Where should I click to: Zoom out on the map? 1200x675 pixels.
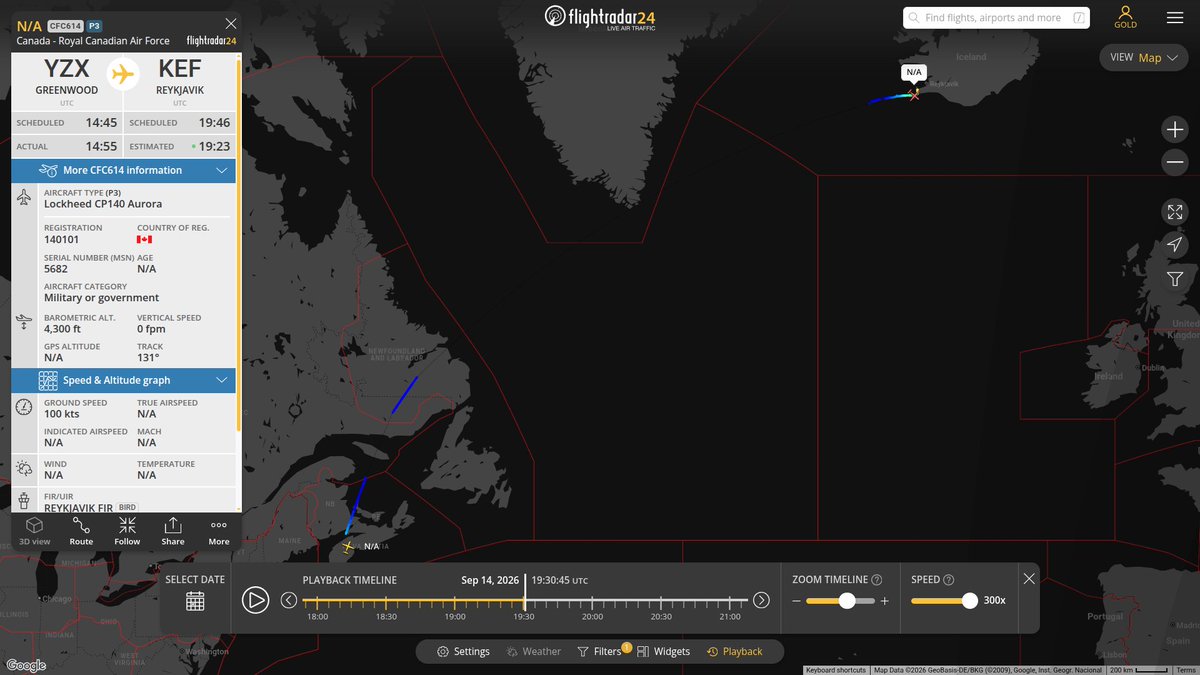(x=1174, y=162)
